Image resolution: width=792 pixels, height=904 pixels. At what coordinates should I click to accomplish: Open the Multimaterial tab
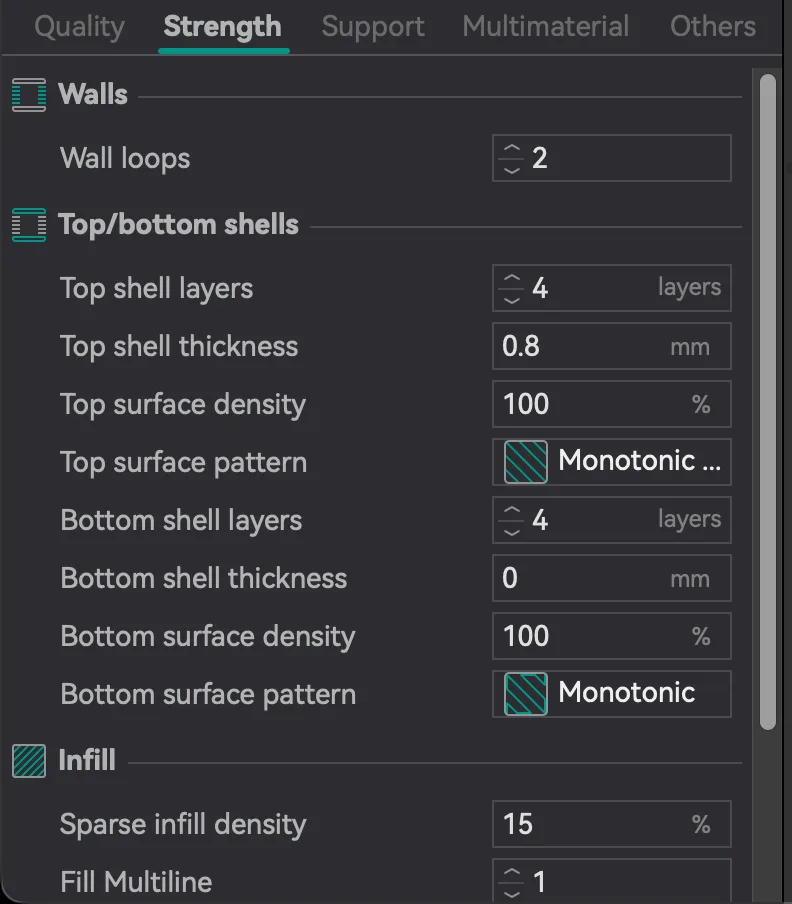pyautogui.click(x=545, y=27)
